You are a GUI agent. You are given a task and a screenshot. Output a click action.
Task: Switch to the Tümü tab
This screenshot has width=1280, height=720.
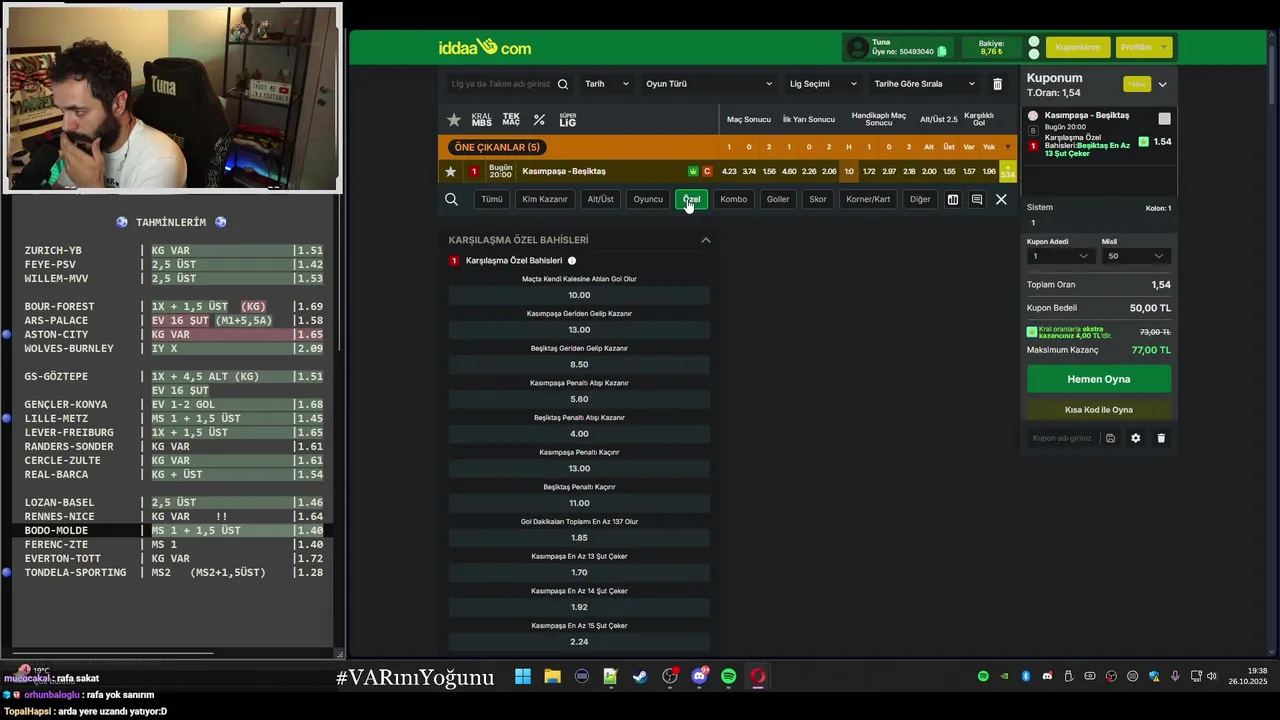coord(492,200)
